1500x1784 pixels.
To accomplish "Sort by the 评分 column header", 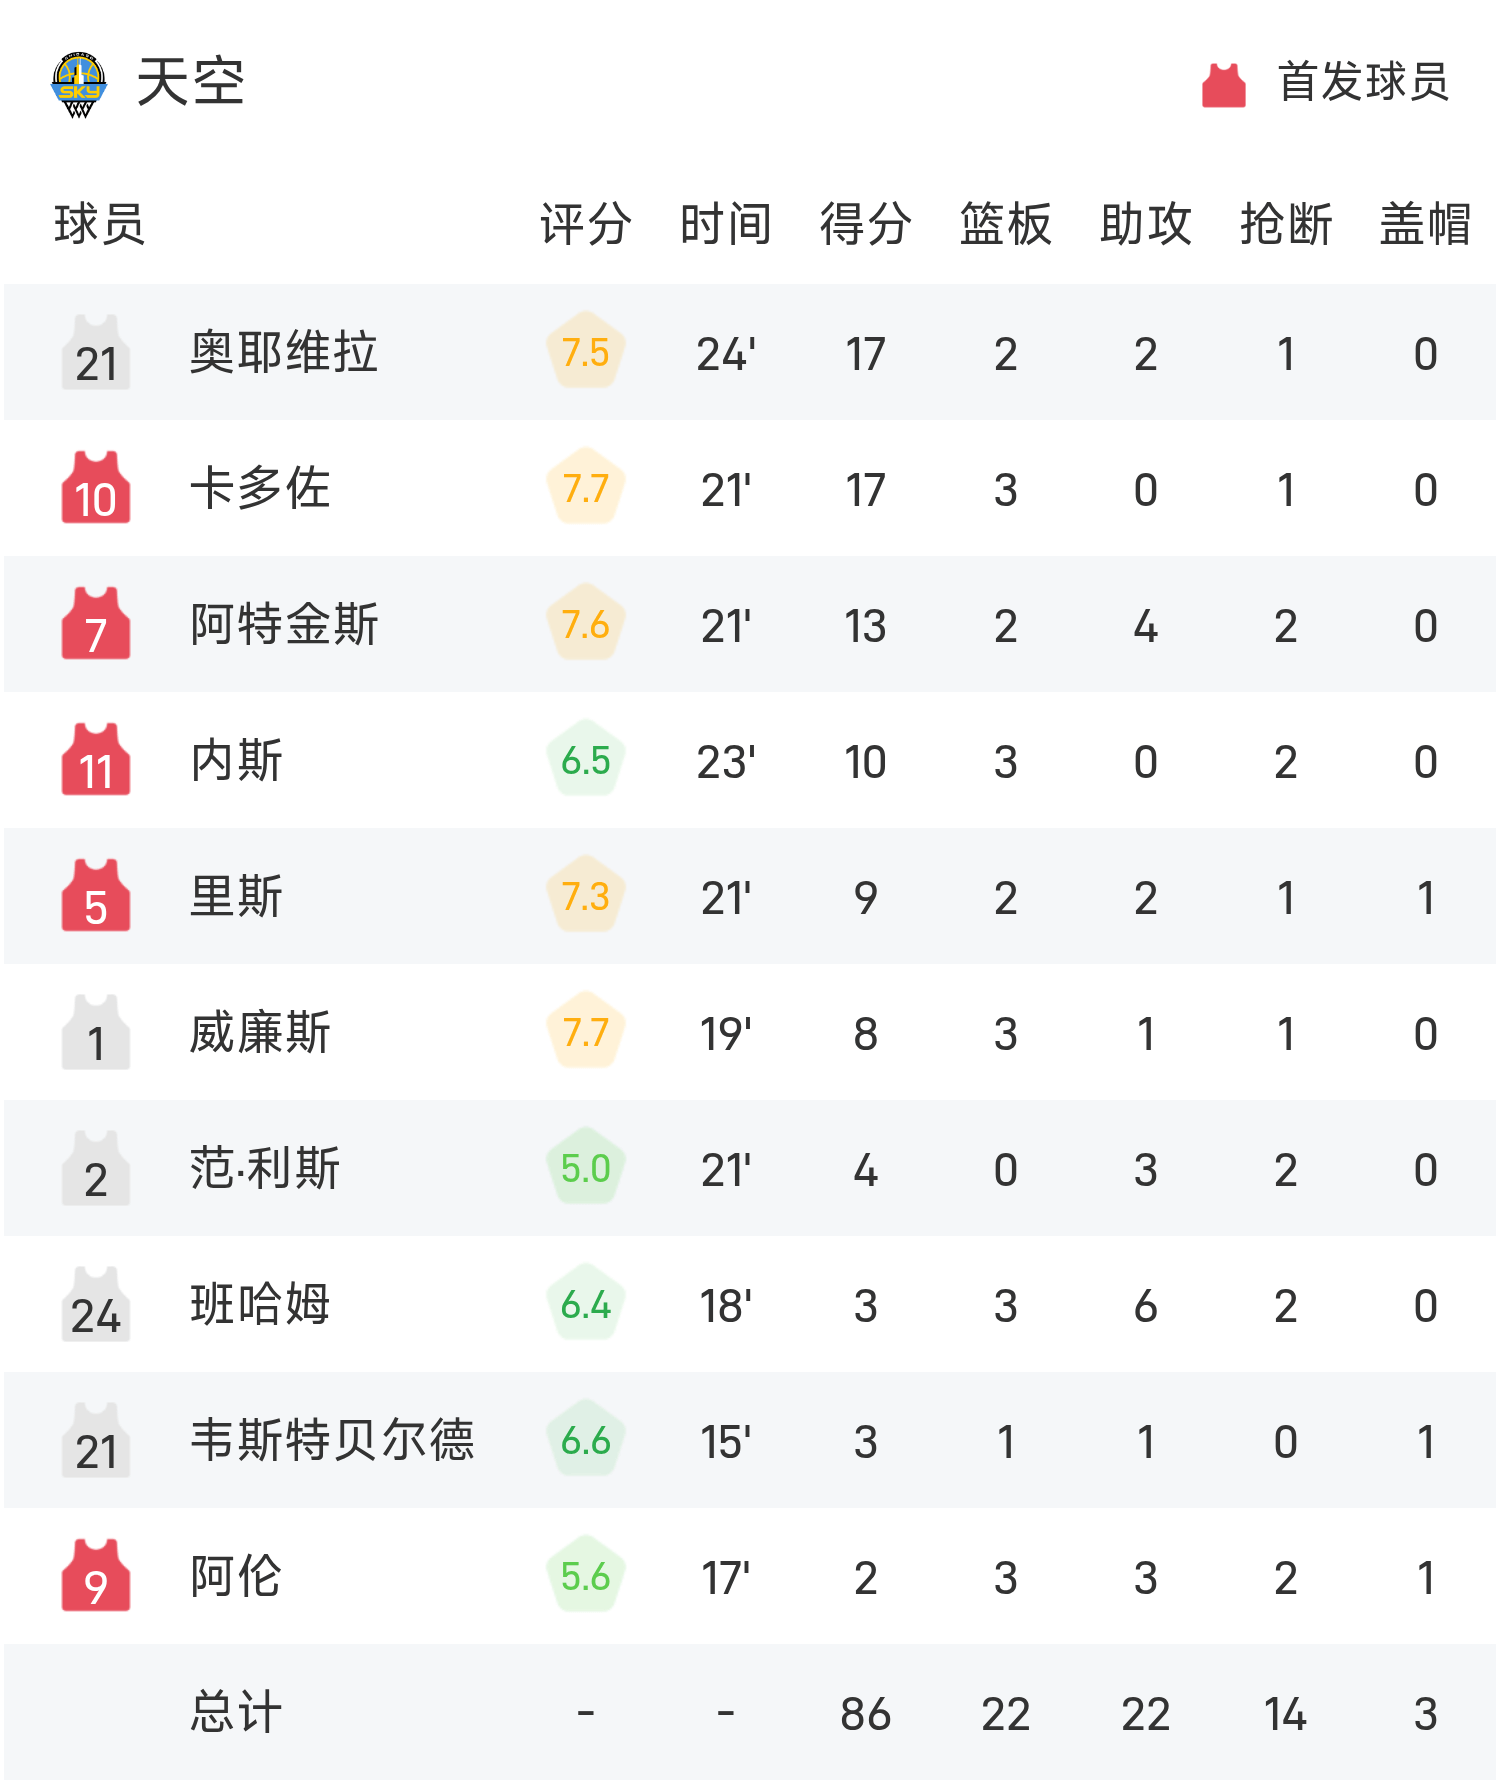I will 586,224.
